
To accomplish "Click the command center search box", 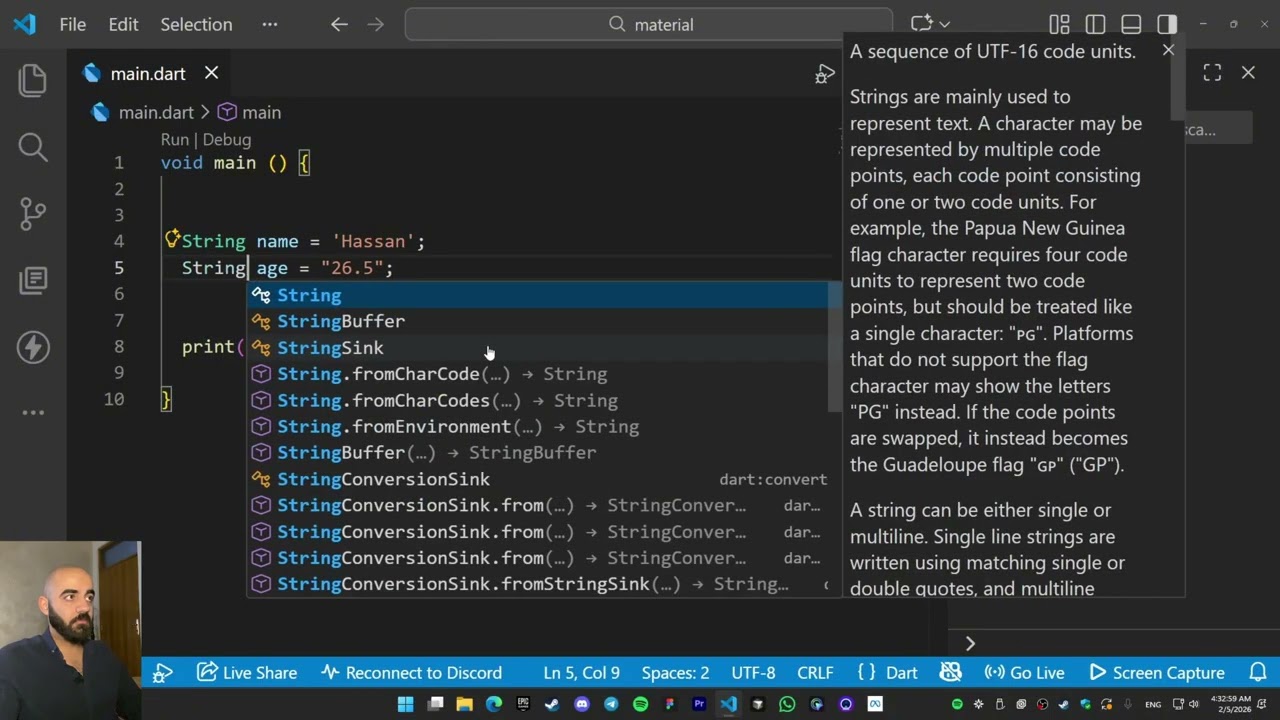I will pyautogui.click(x=649, y=24).
